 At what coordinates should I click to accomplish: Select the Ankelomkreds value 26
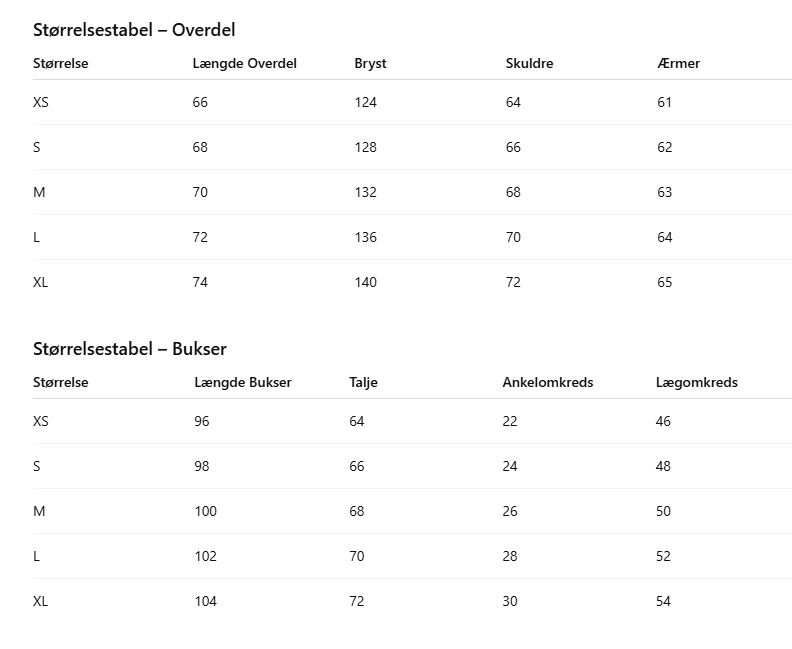click(x=510, y=512)
